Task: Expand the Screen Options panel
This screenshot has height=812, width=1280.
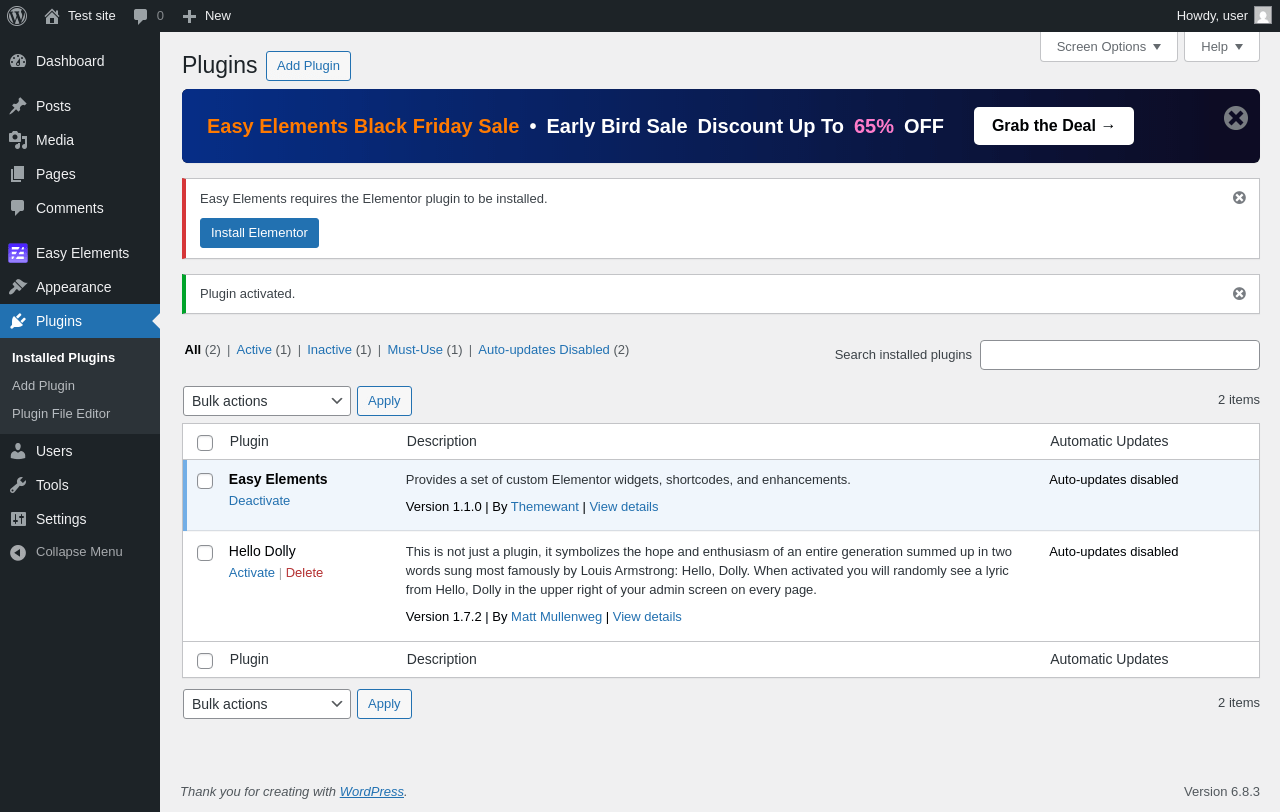Action: 1109,46
